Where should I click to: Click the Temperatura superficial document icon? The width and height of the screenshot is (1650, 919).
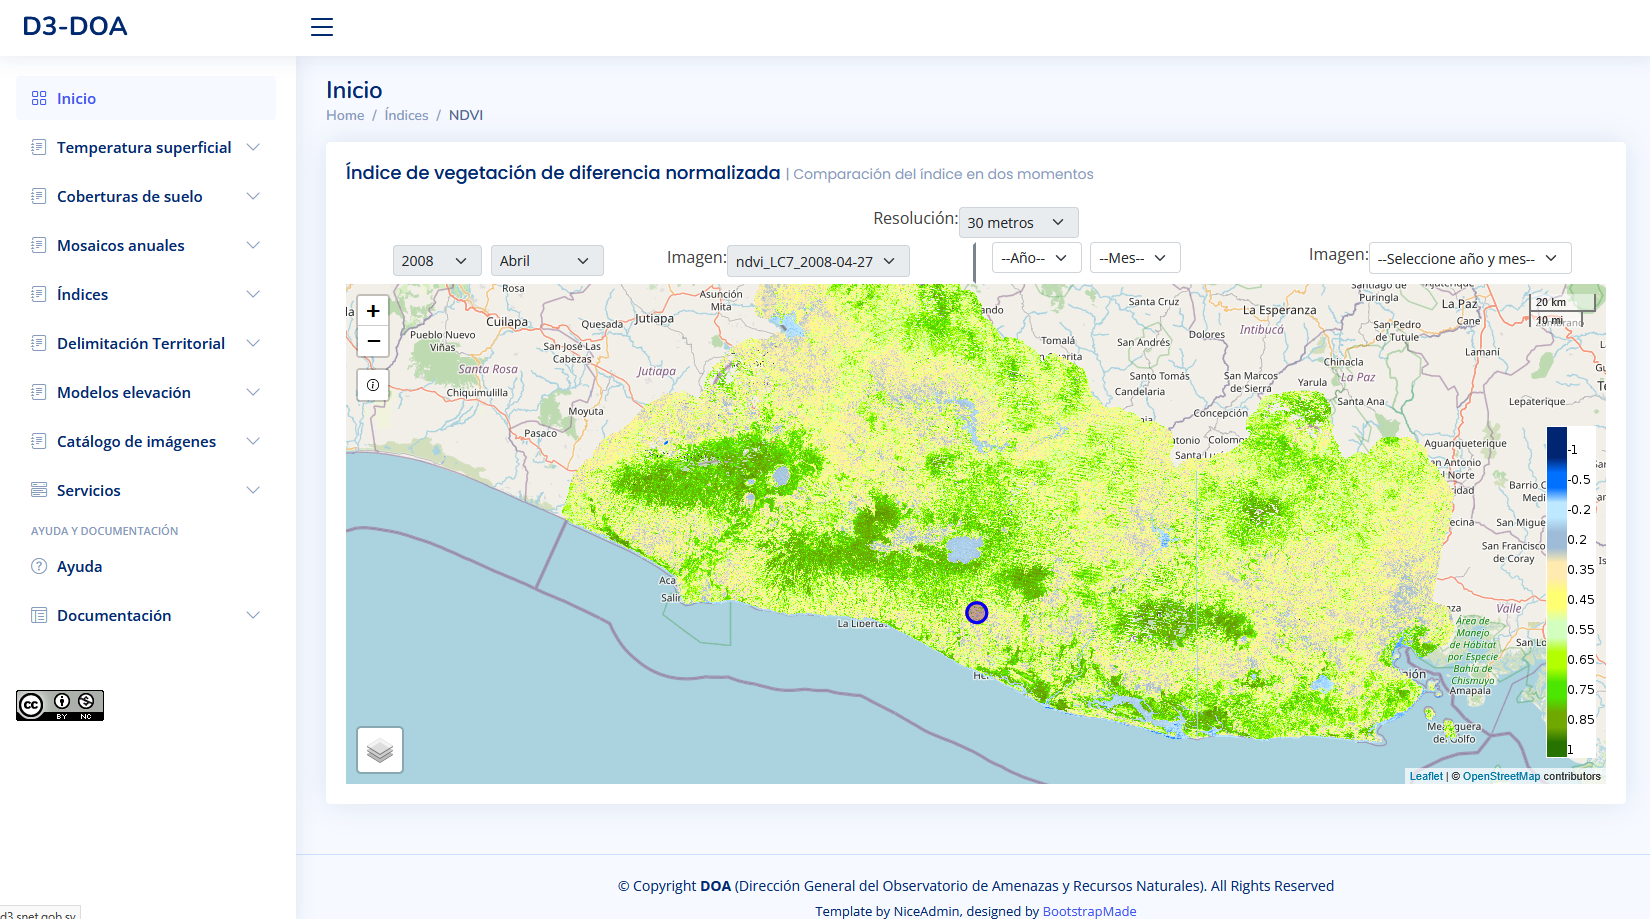[x=39, y=147]
